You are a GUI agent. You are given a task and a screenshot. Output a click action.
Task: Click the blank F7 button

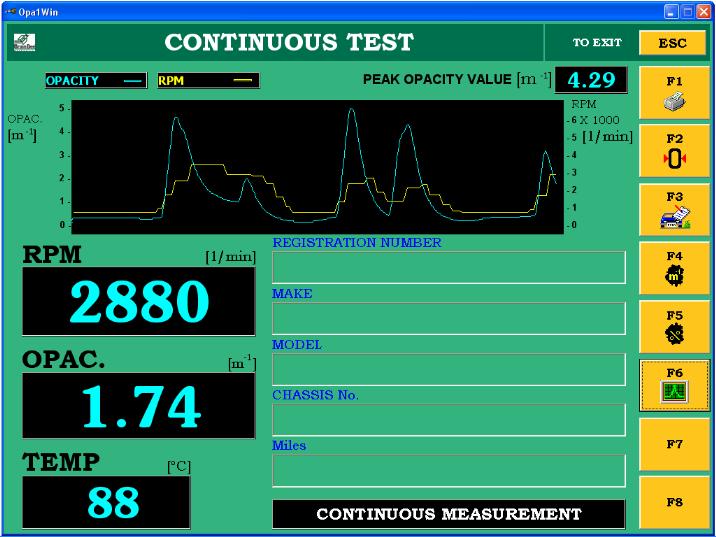click(674, 444)
